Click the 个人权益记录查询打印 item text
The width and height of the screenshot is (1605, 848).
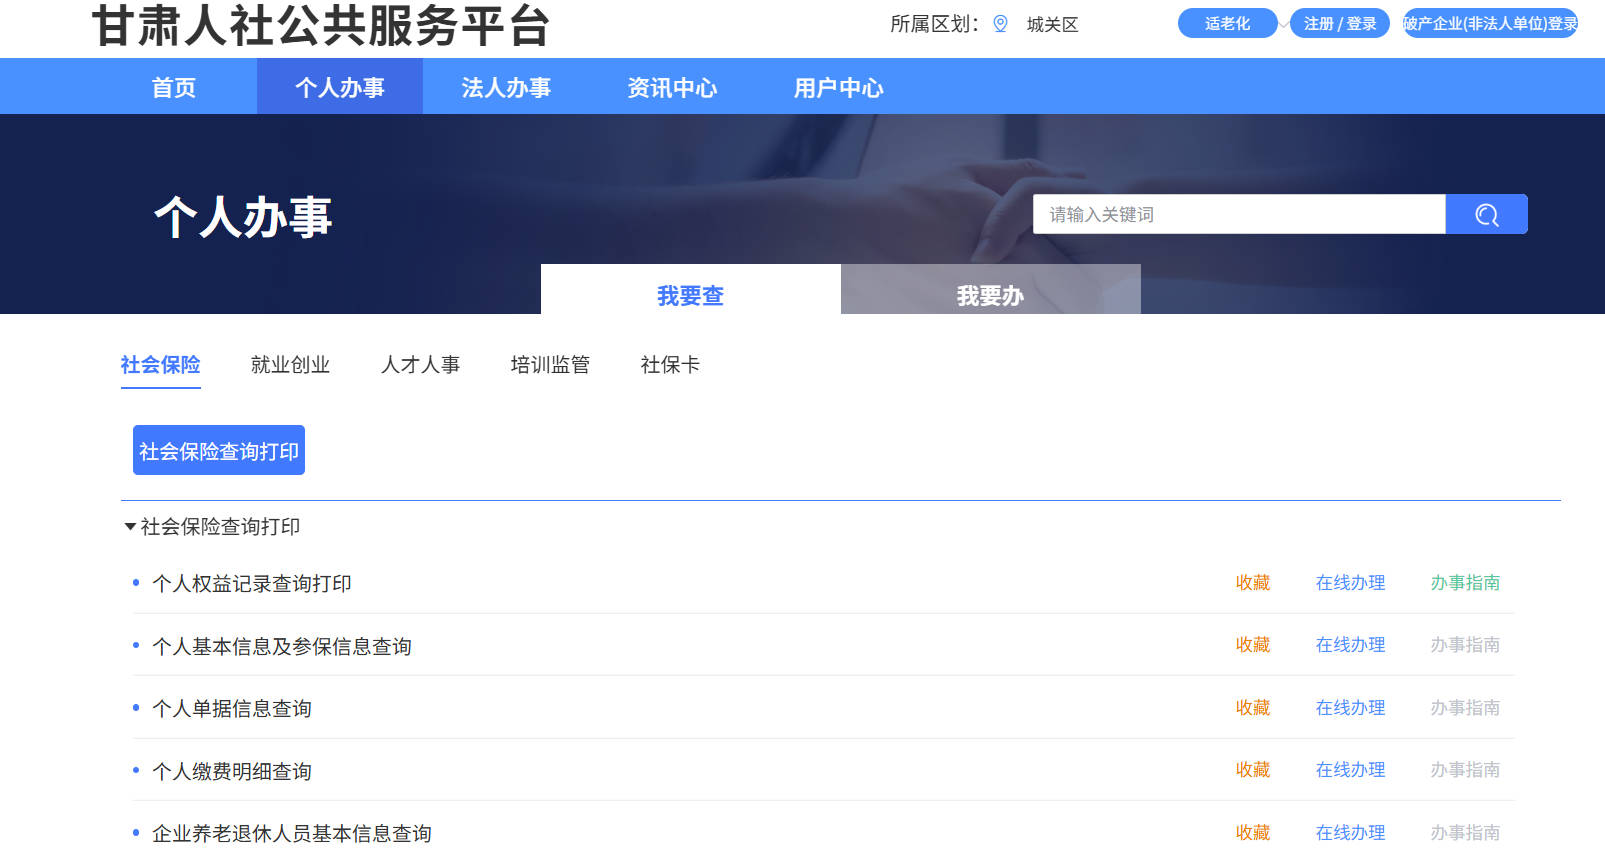click(x=252, y=584)
